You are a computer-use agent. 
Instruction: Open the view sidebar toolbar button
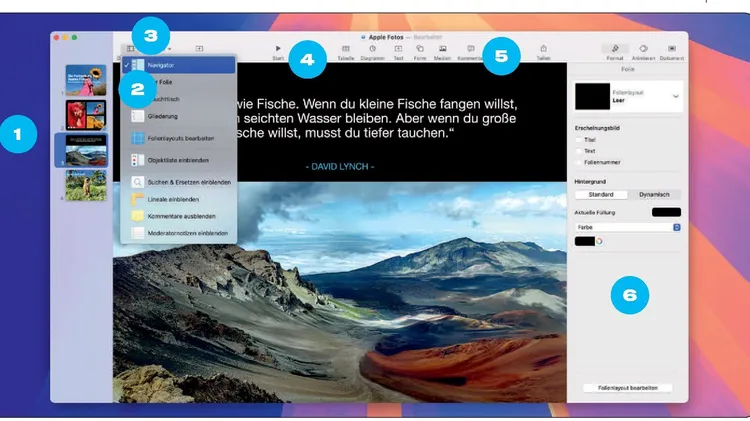[x=130, y=48]
